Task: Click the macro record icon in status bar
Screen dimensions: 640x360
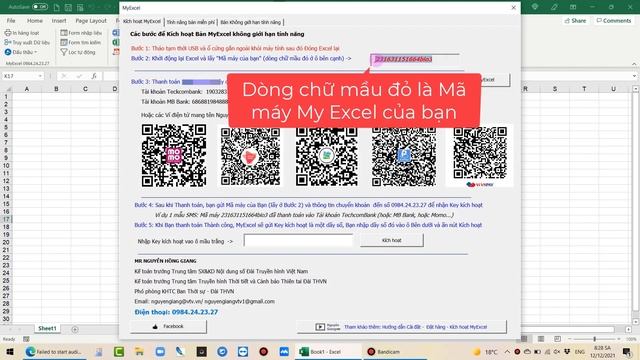Action: pos(26,339)
